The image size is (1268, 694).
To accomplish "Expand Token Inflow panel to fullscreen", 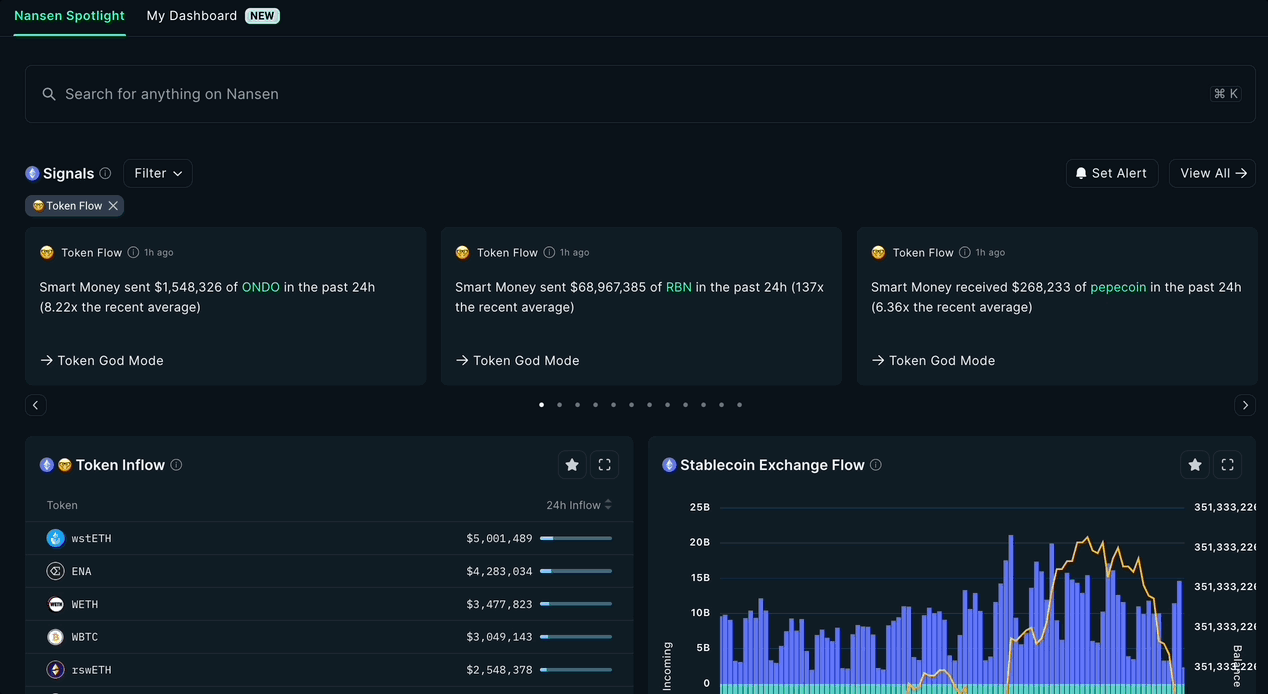I will click(x=604, y=464).
